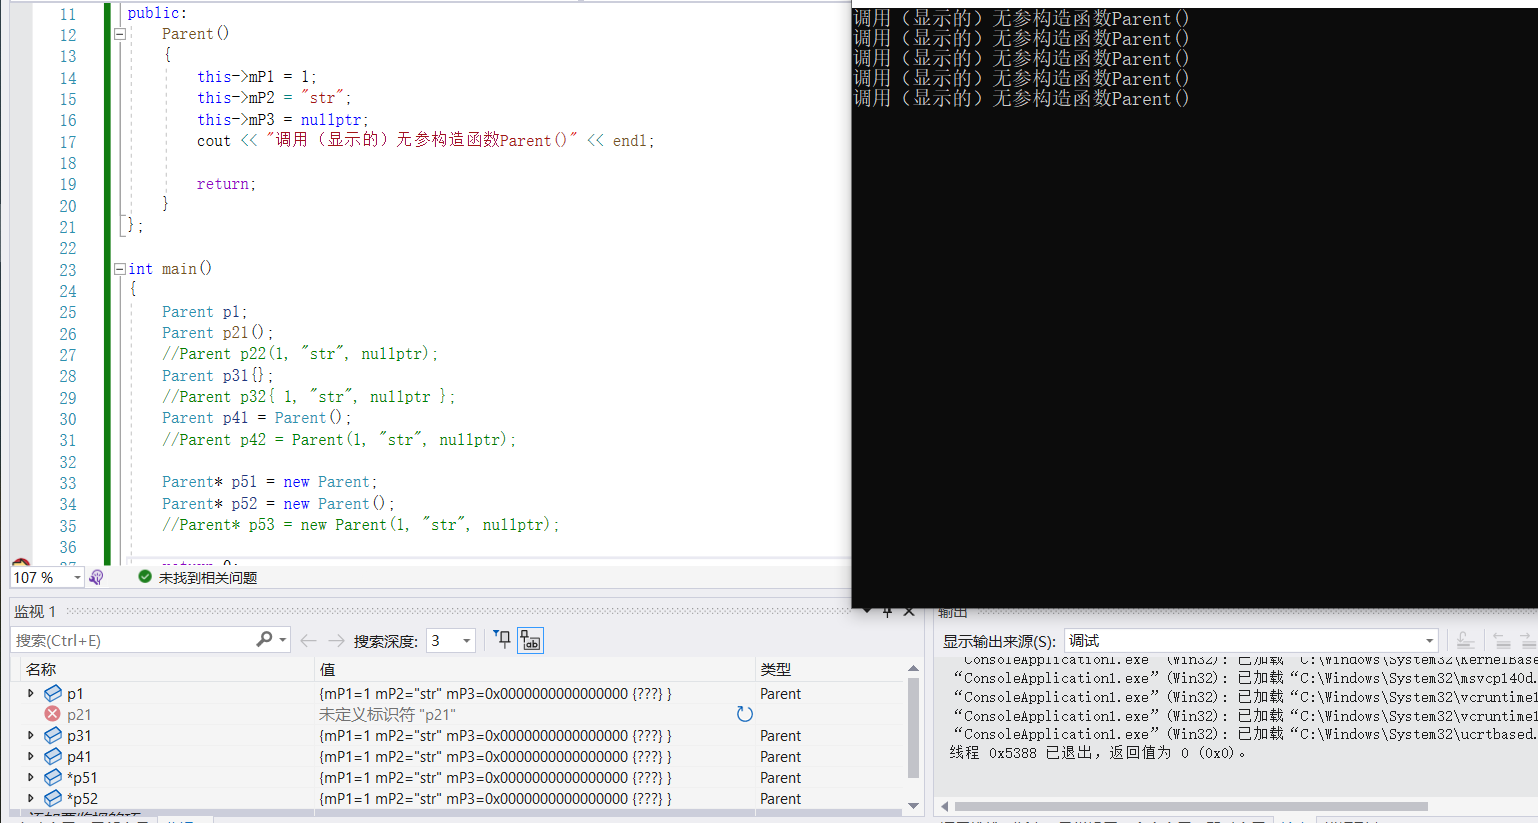Image resolution: width=1538 pixels, height=823 pixels.
Task: Click the back navigation arrow in Watch 1
Action: click(310, 640)
